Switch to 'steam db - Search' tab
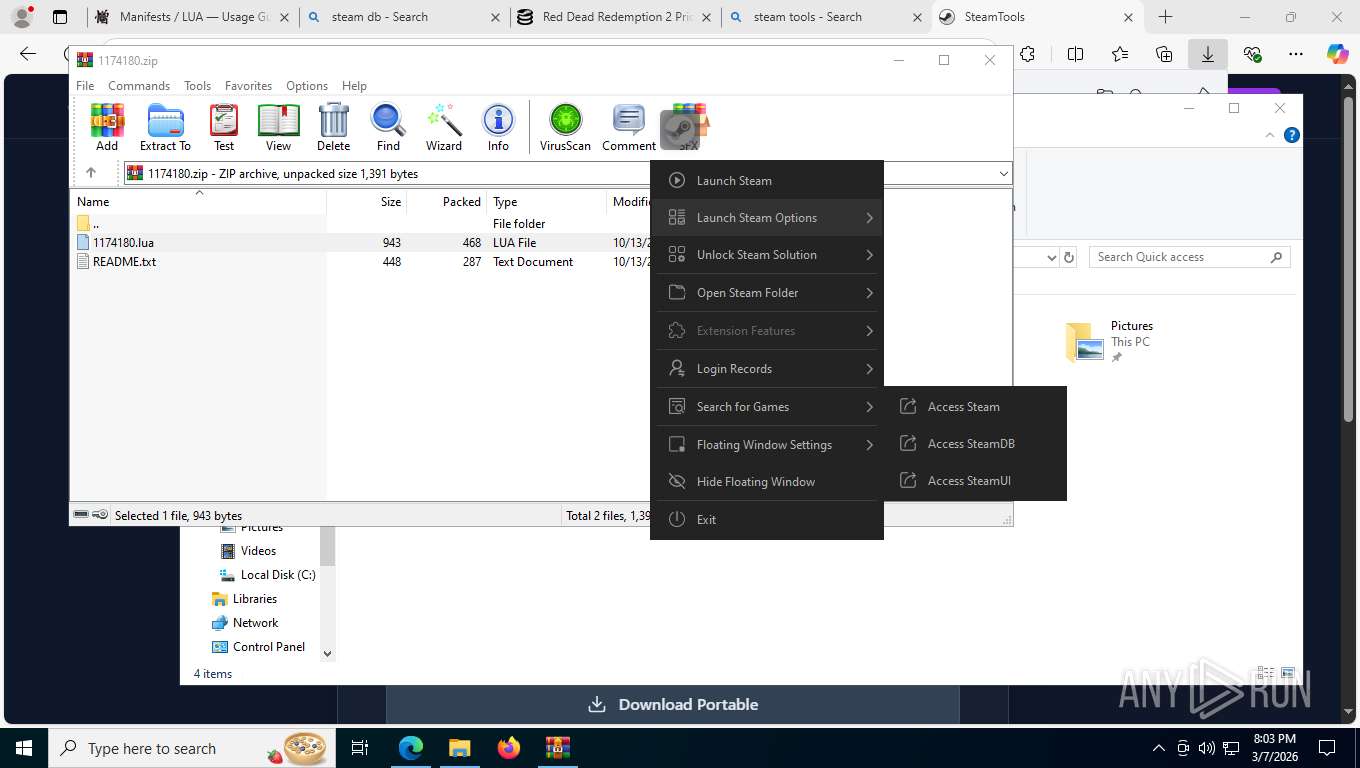1360x768 pixels. click(404, 17)
